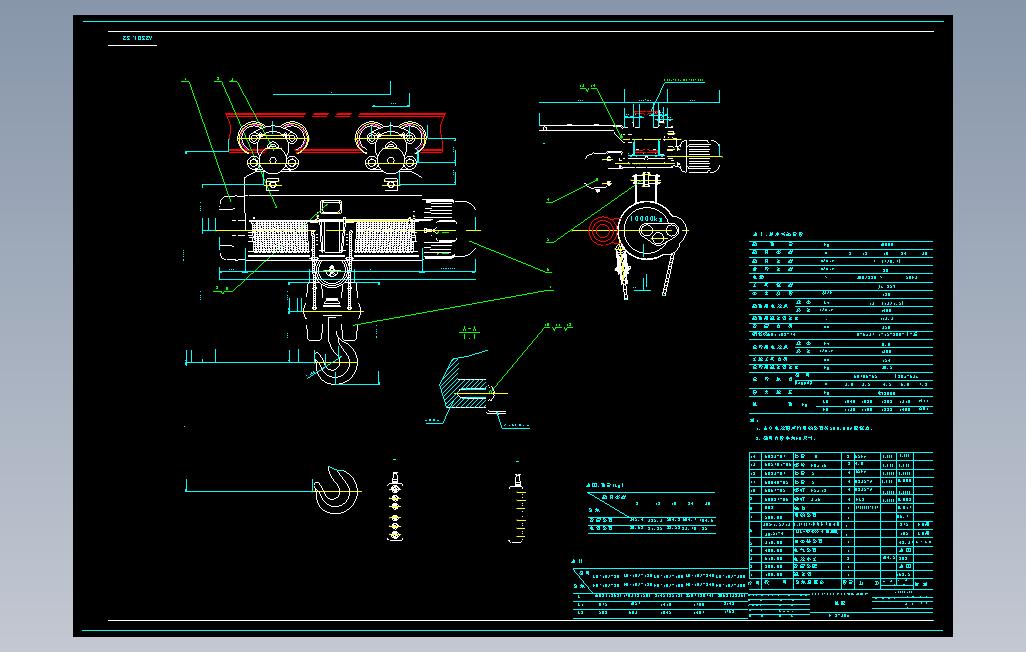Select the hatched A-A section detail
The image size is (1026, 652).
point(466,385)
